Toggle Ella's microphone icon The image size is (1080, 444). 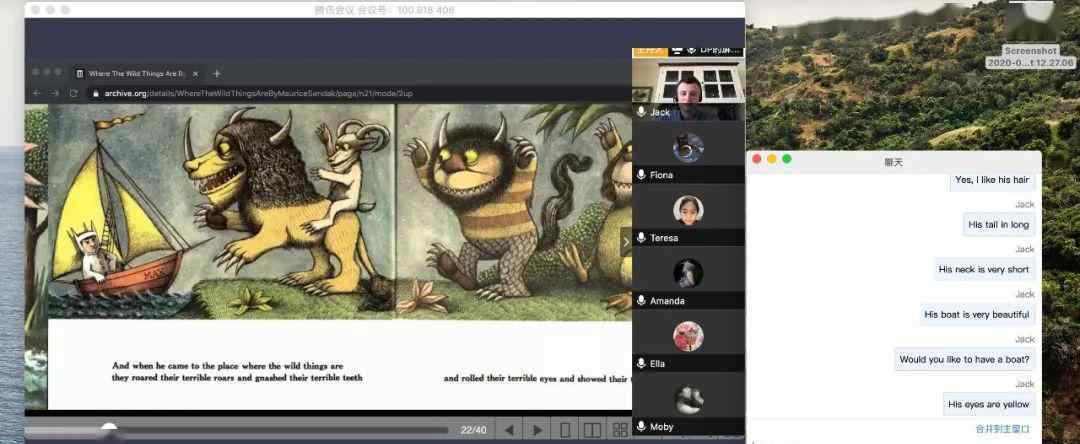(641, 363)
